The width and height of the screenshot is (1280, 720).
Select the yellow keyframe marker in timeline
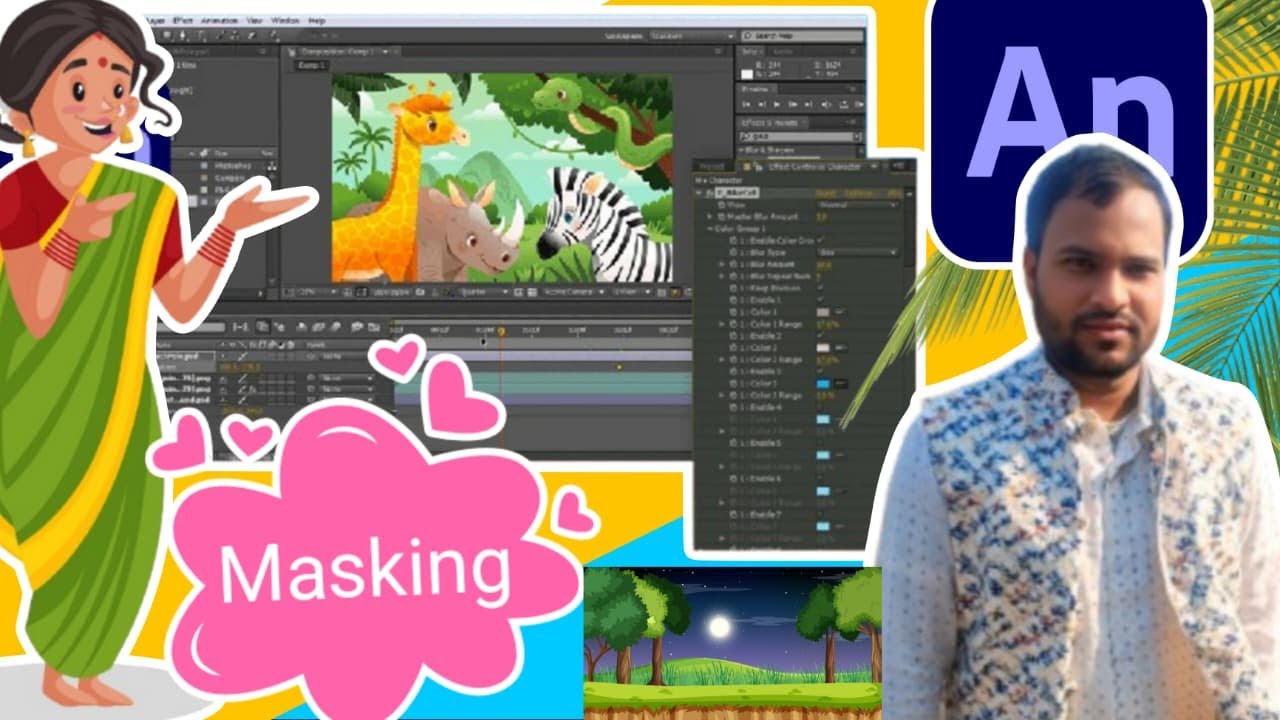point(619,367)
